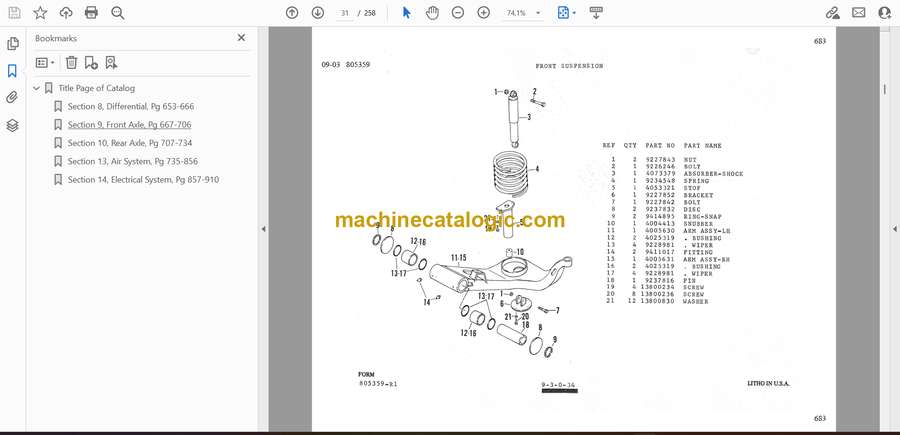The height and width of the screenshot is (435, 900).
Task: Click the FRONT SUSPENSION page heading
Action: pyautogui.click(x=569, y=66)
